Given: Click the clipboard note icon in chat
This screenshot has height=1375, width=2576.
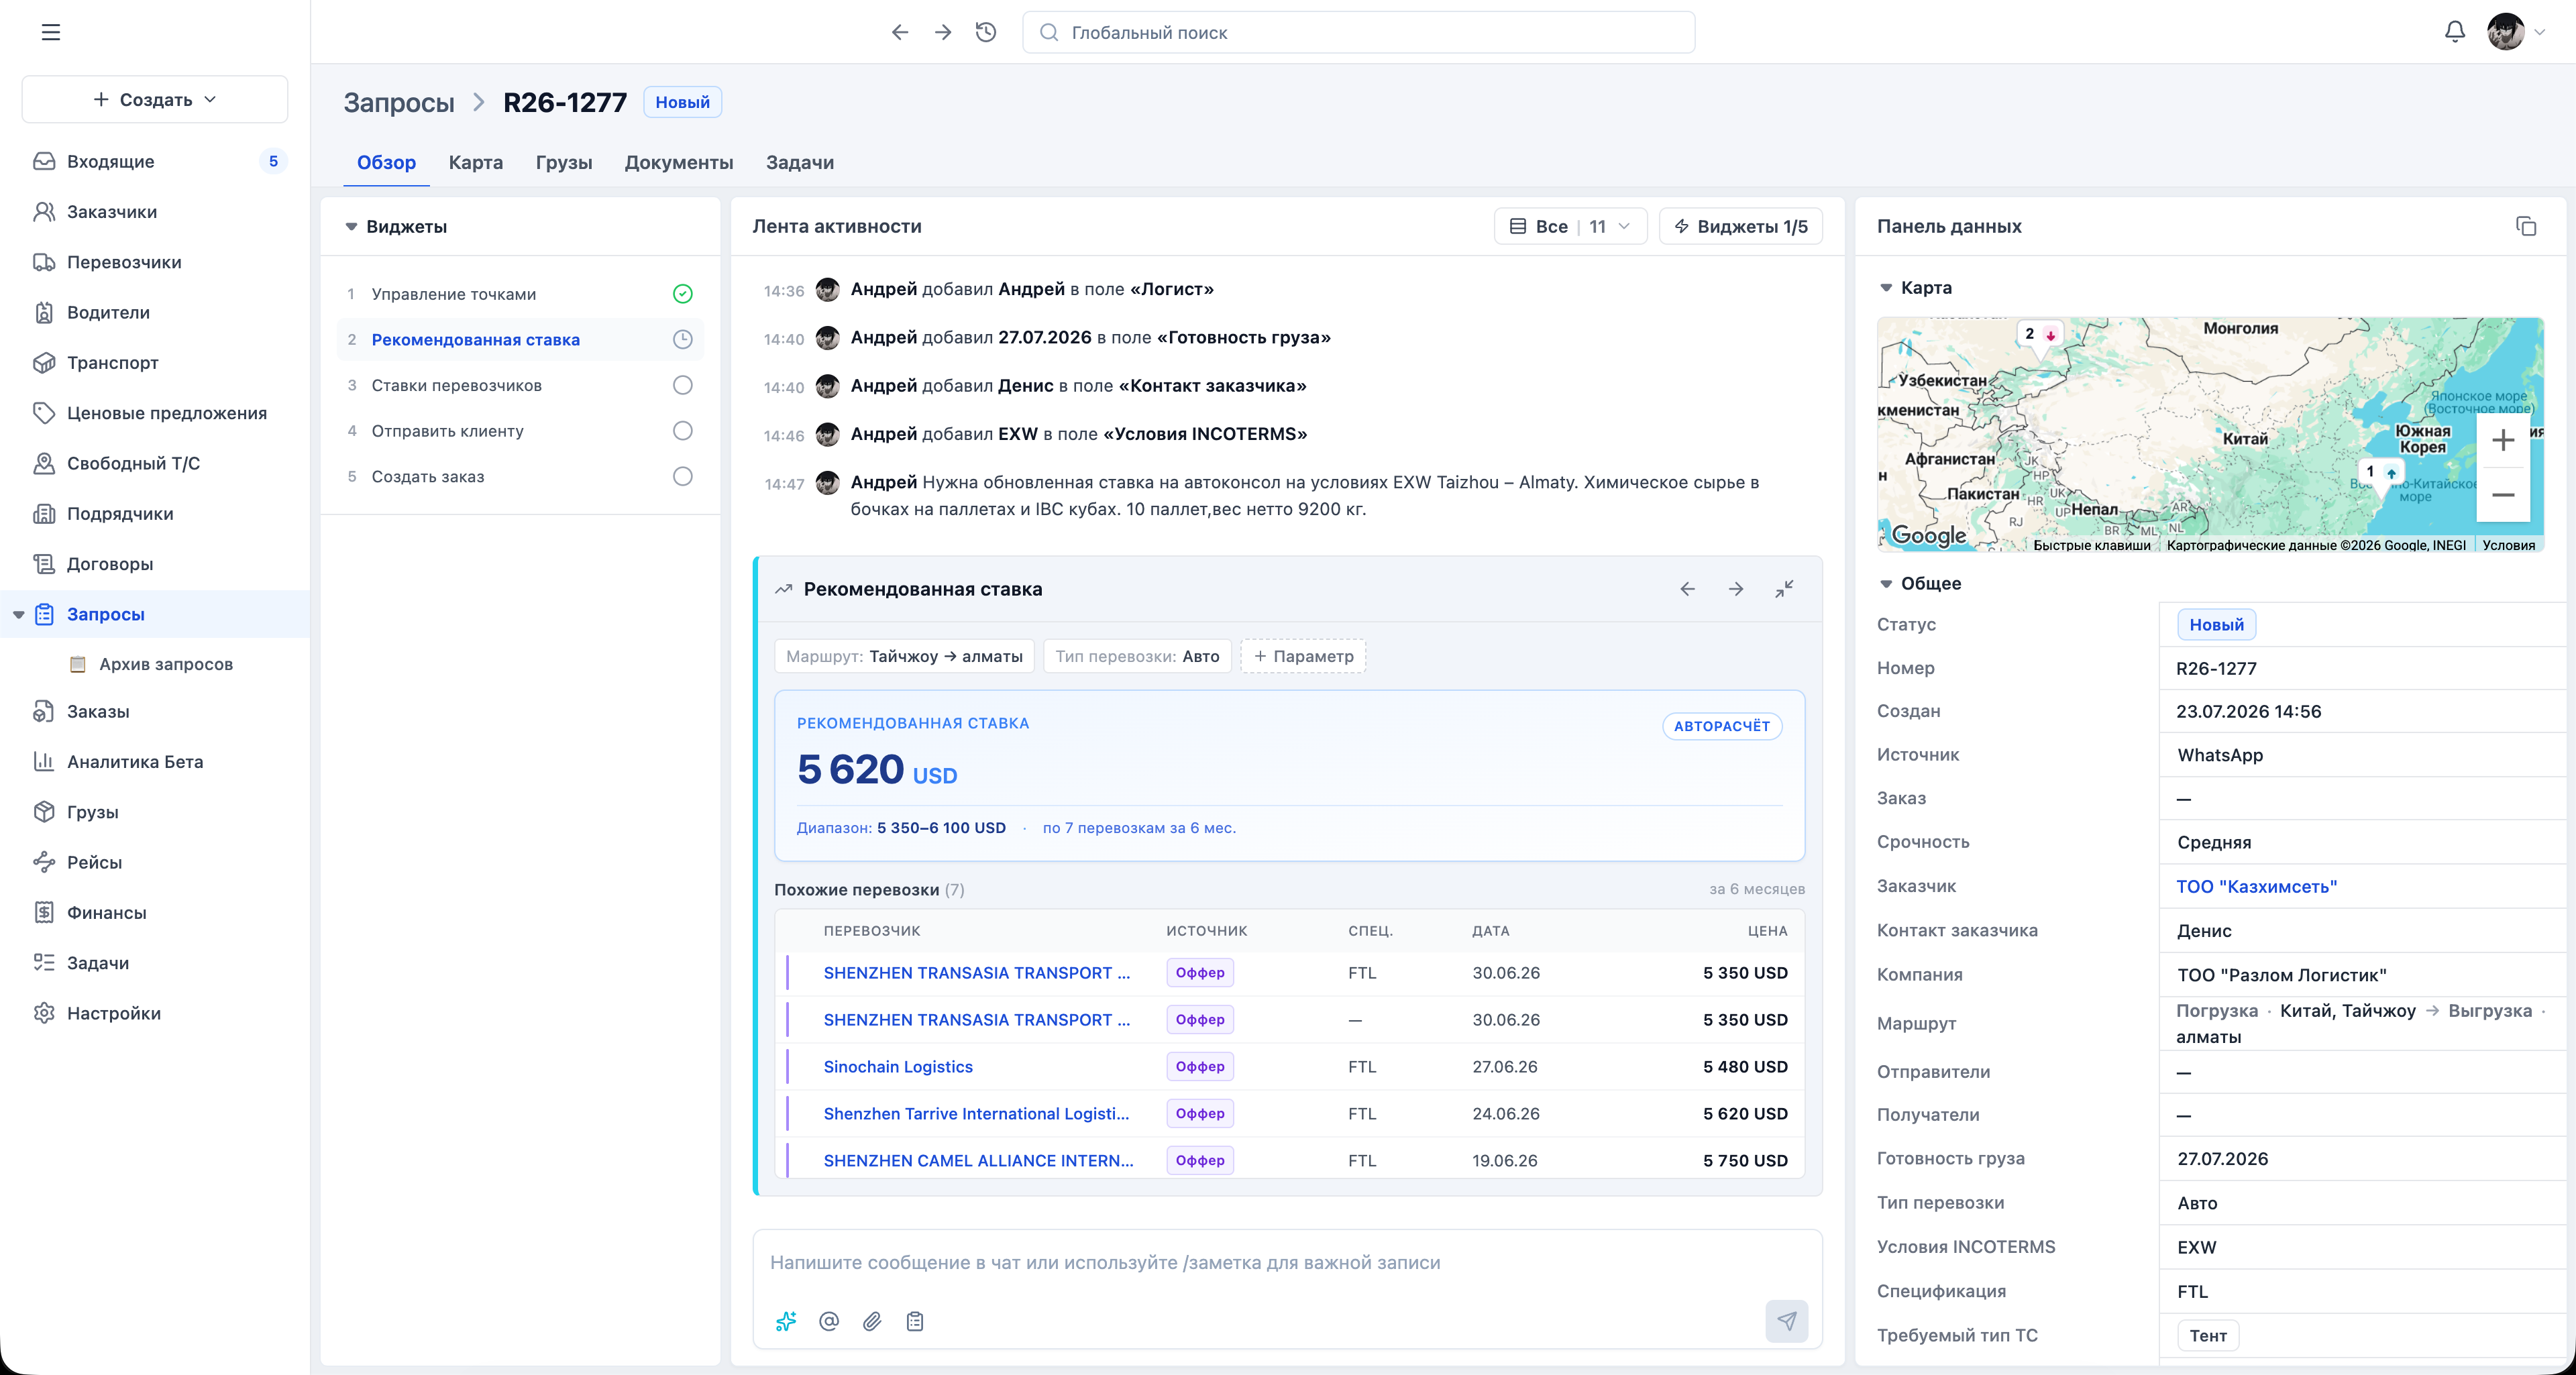Looking at the screenshot, I should pyautogui.click(x=915, y=1321).
